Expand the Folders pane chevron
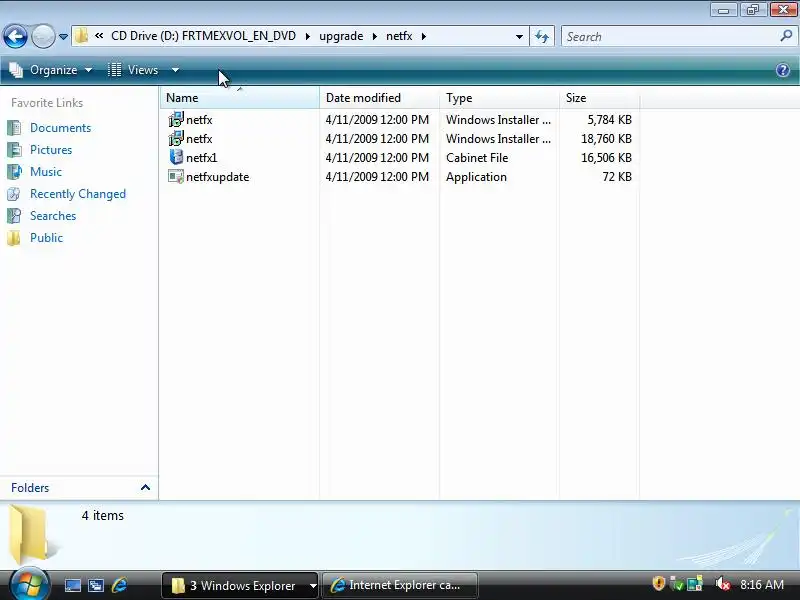This screenshot has width=800, height=600. coord(145,487)
